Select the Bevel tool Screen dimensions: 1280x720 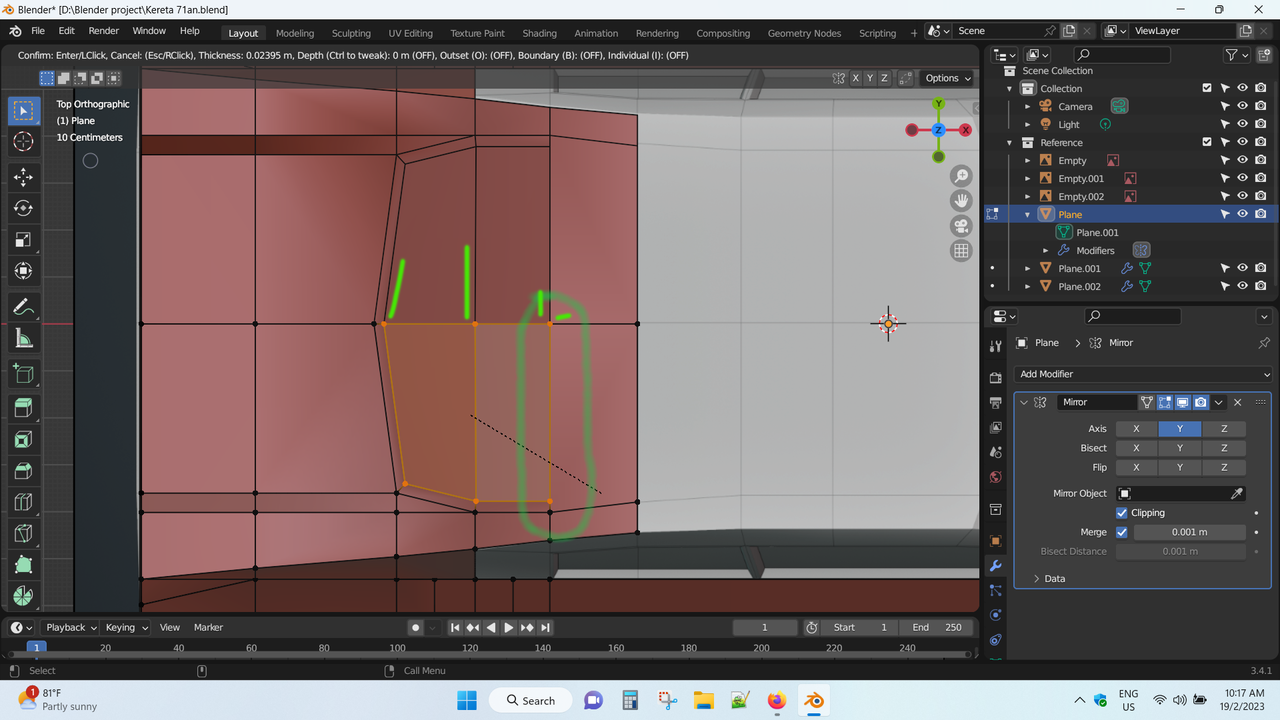click(x=23, y=471)
